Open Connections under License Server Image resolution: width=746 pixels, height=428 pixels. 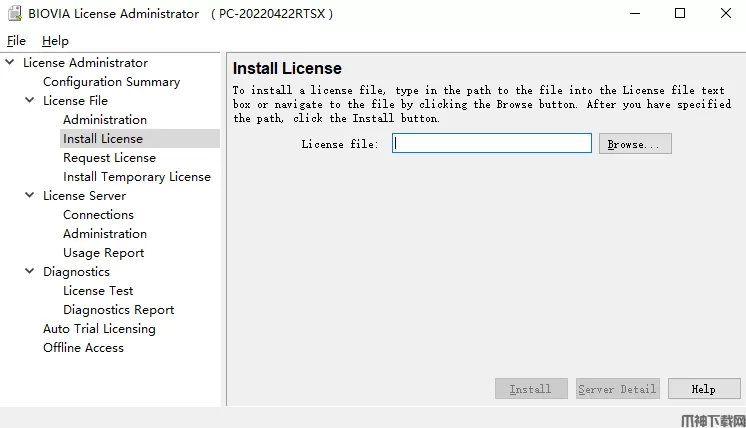point(98,215)
